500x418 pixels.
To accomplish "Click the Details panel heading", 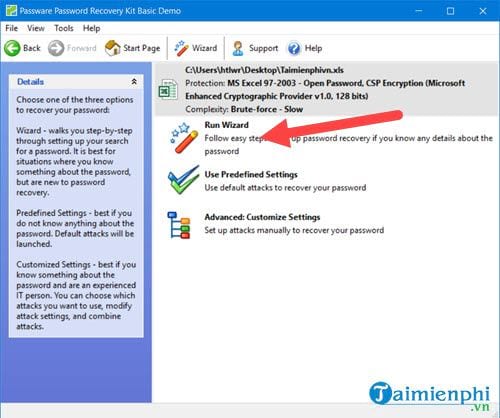I will (x=30, y=82).
